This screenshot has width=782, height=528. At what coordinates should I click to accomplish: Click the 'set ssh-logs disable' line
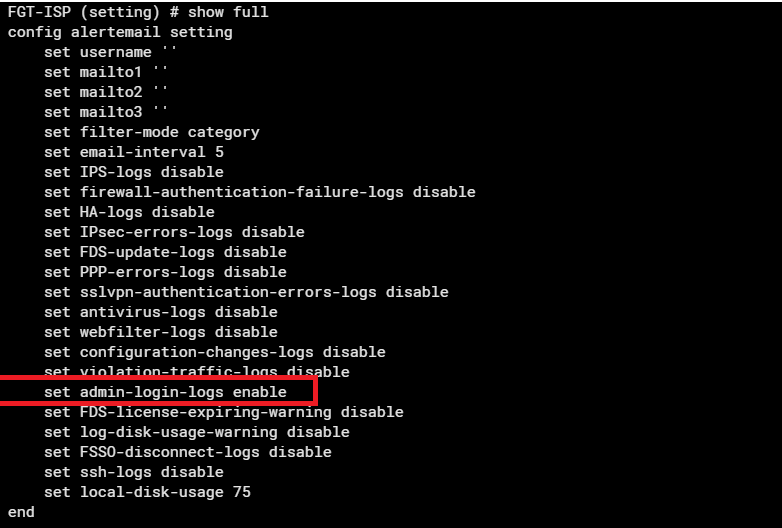[x=133, y=472]
